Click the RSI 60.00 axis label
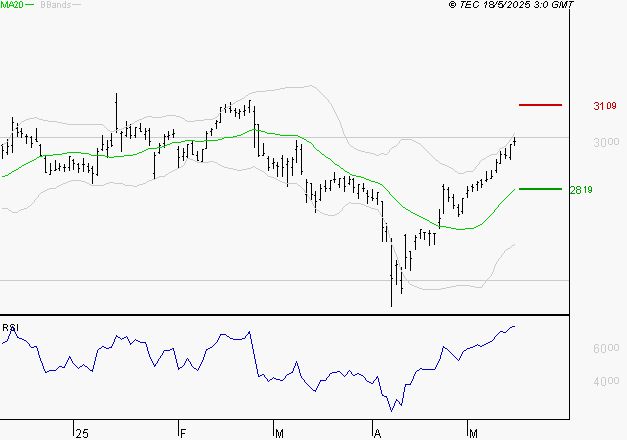This screenshot has width=627, height=440. click(606, 348)
